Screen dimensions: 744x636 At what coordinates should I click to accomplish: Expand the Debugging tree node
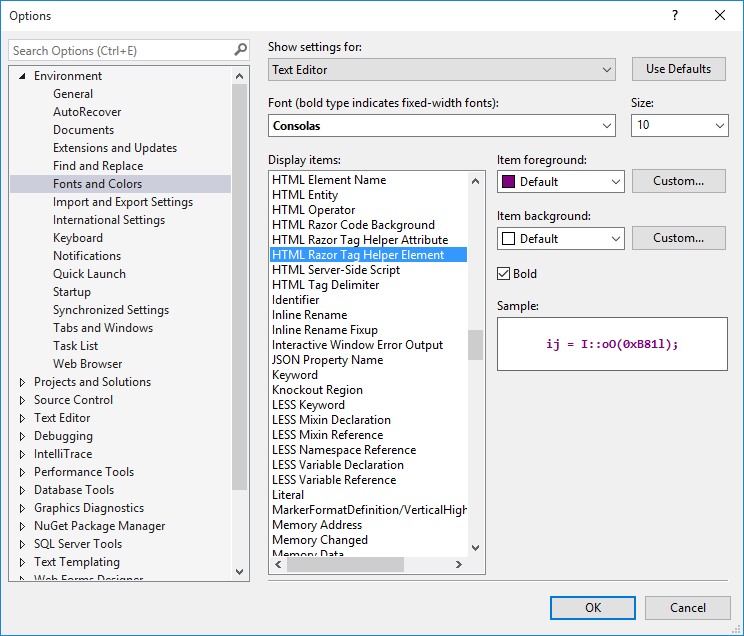coord(22,436)
